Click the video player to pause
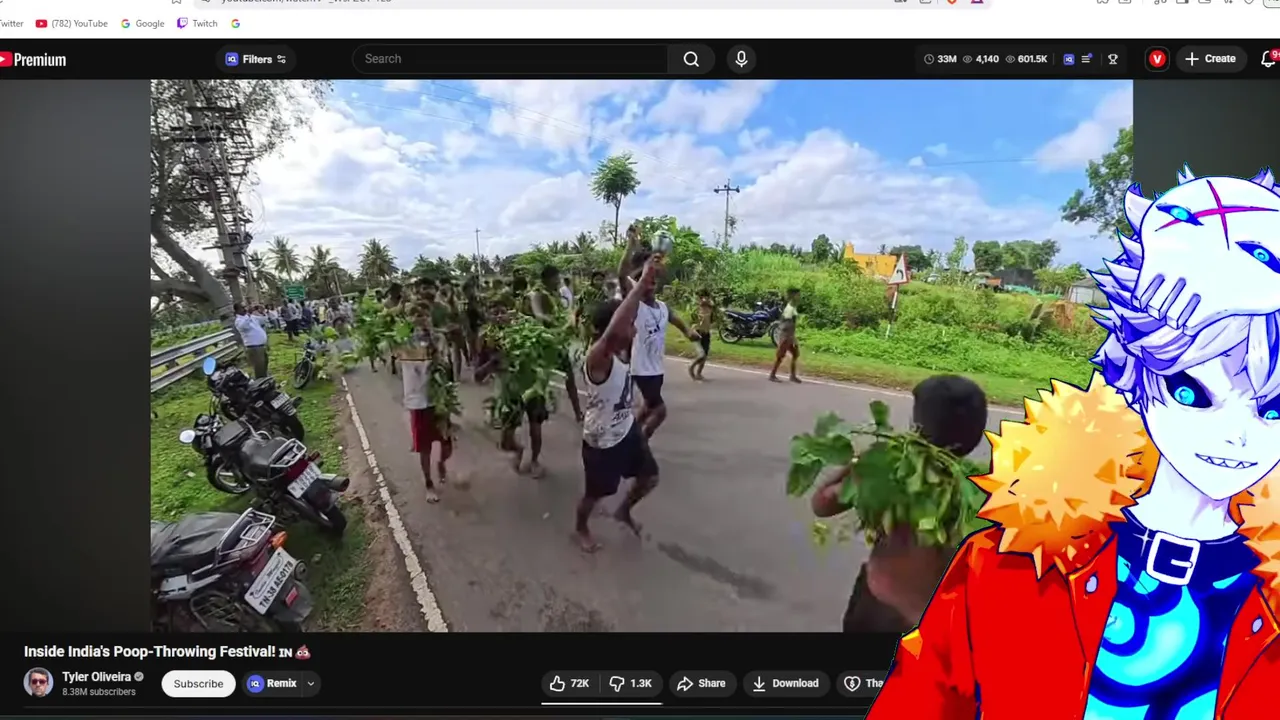 641,355
